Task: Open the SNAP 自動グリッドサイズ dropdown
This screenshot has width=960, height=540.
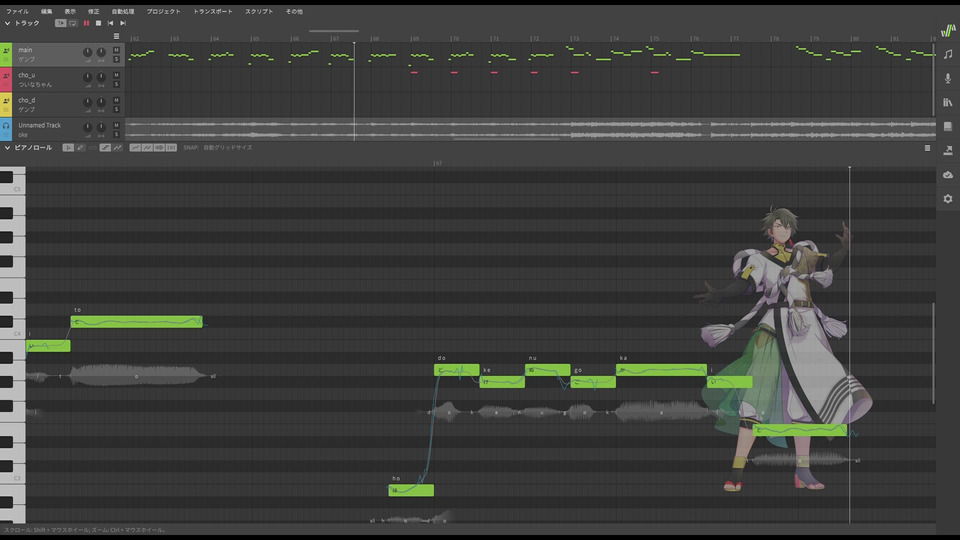Action: (x=228, y=148)
